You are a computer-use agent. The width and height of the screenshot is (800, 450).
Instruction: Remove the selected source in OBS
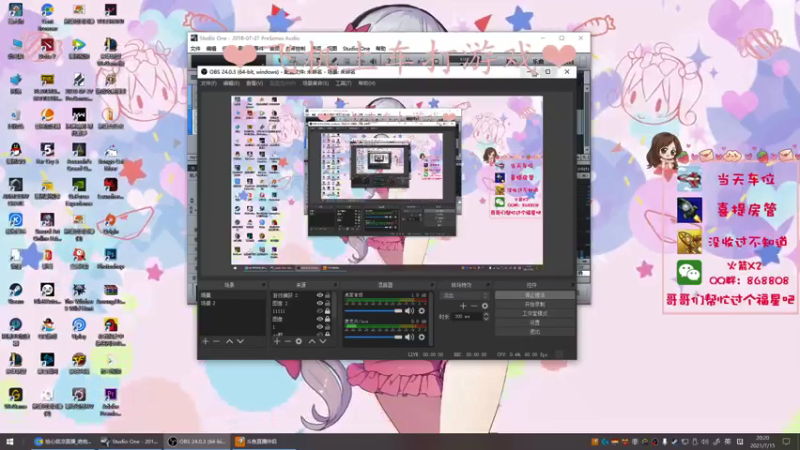[288, 341]
